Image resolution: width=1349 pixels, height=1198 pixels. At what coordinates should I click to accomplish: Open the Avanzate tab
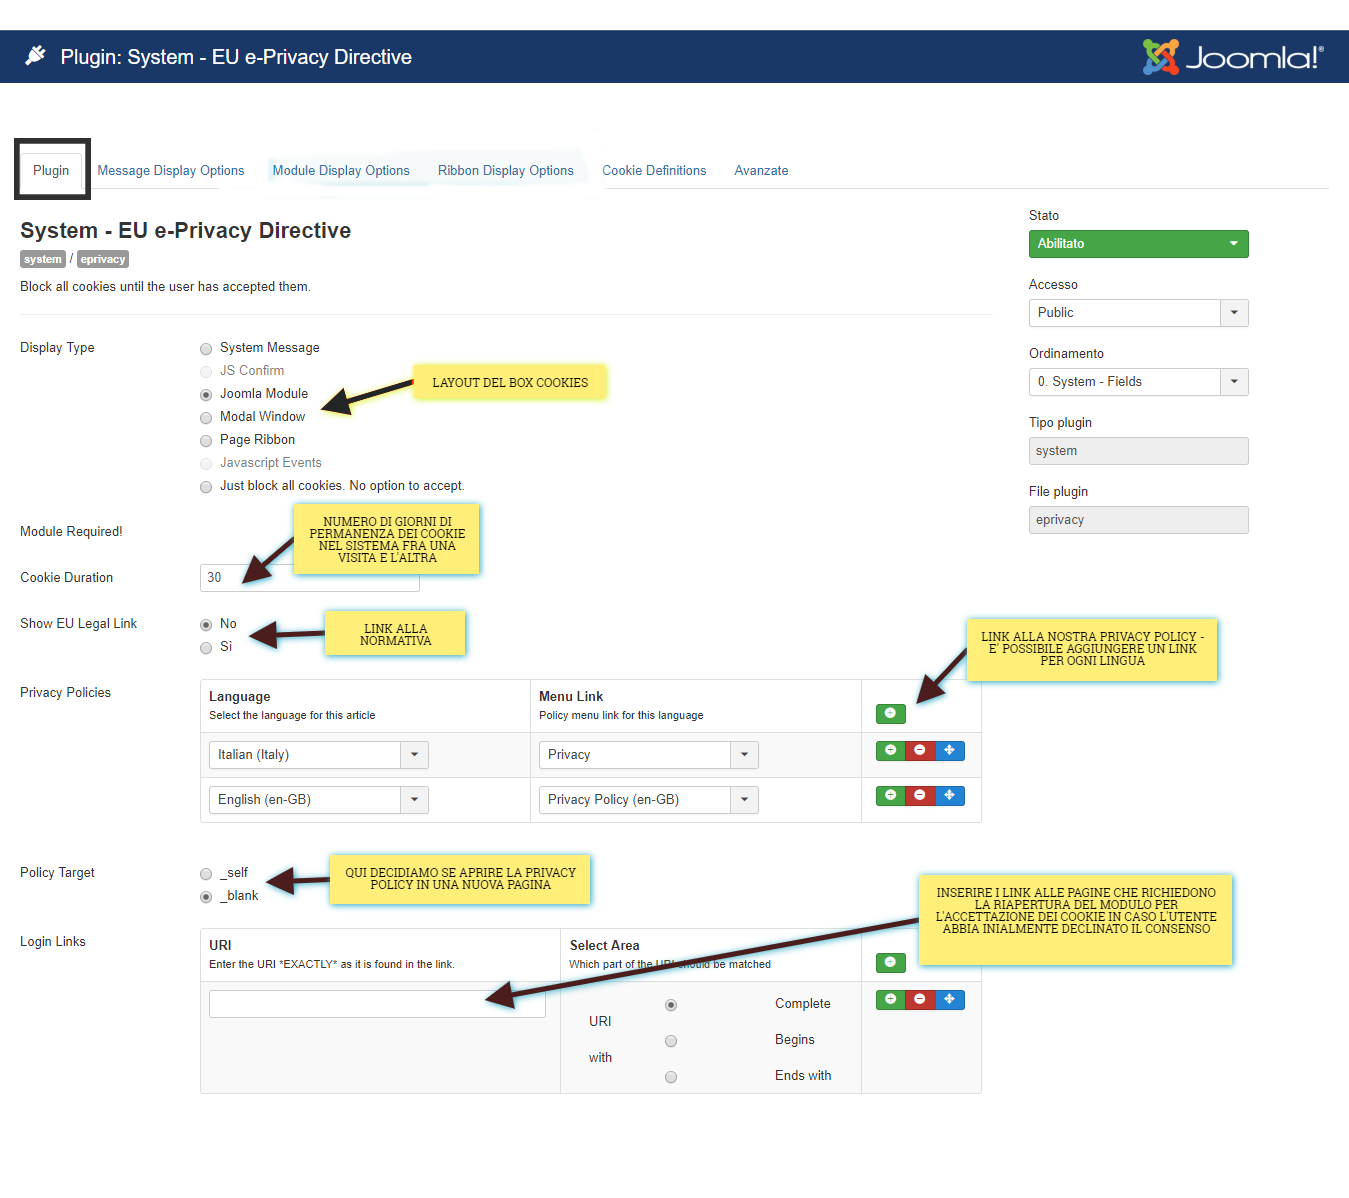tap(761, 171)
